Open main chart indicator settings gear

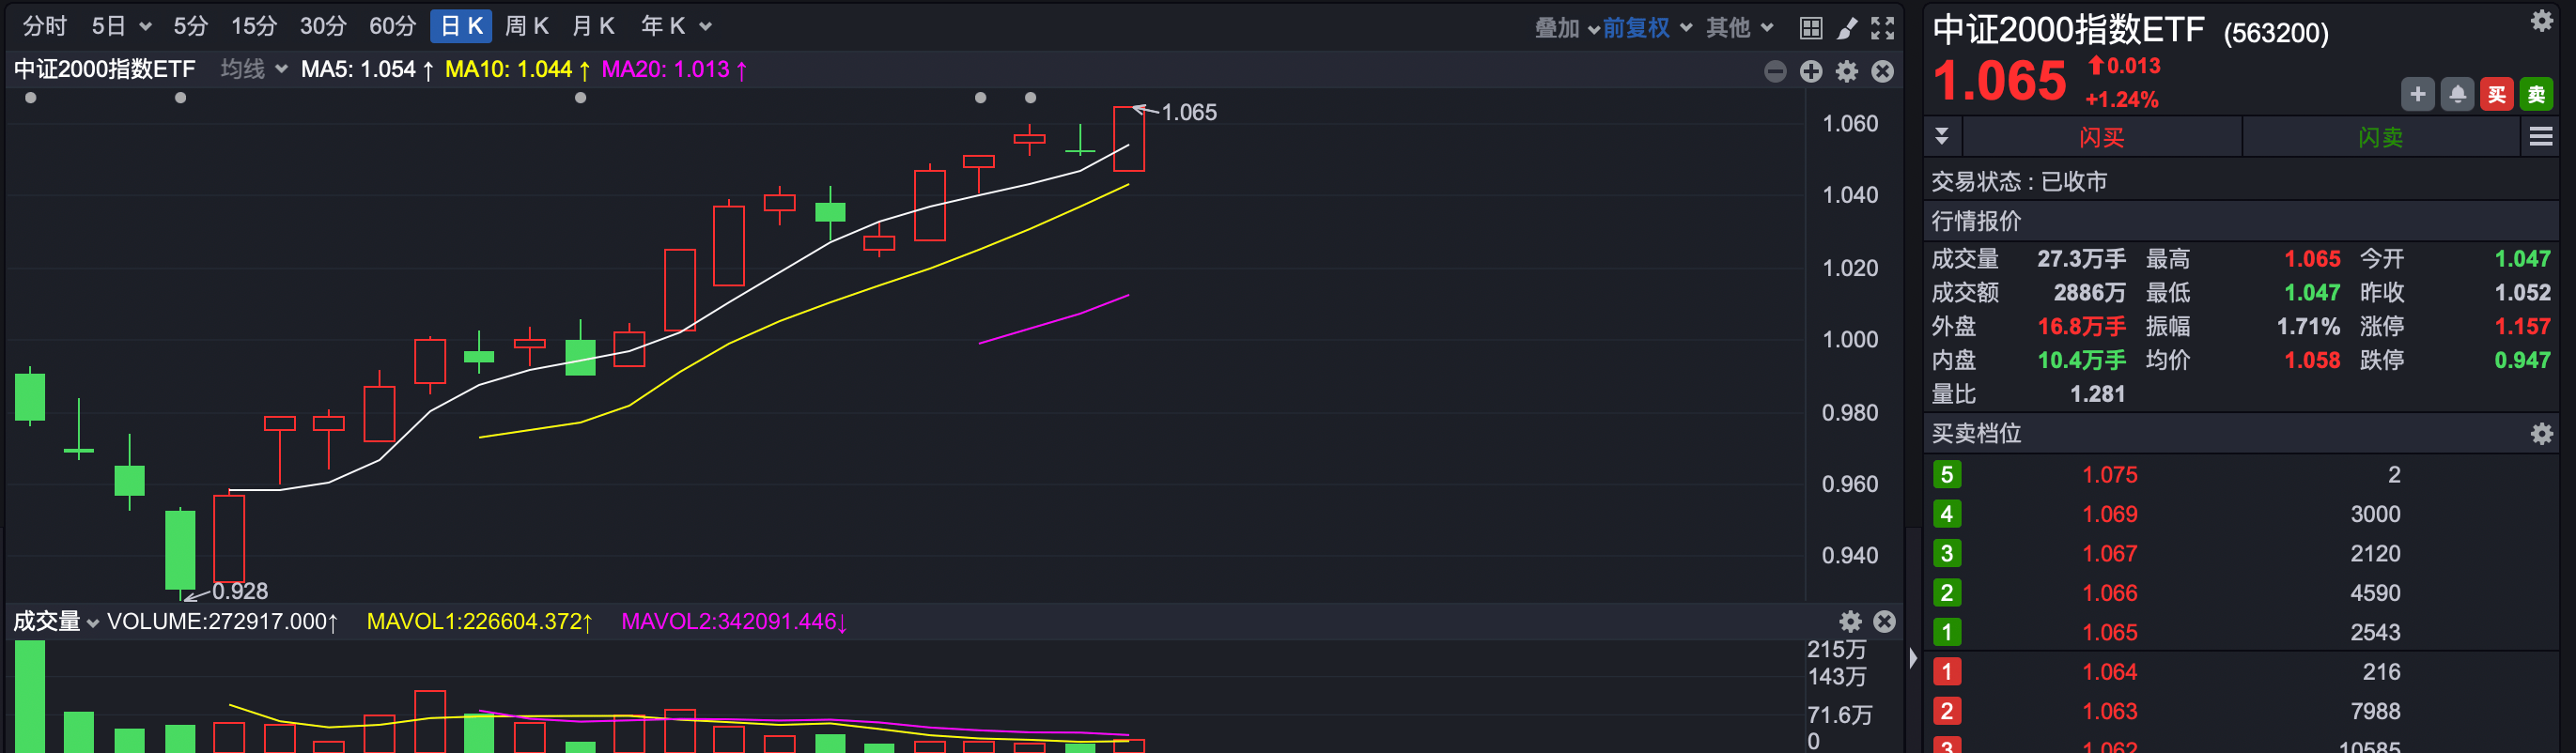pyautogui.click(x=1847, y=71)
